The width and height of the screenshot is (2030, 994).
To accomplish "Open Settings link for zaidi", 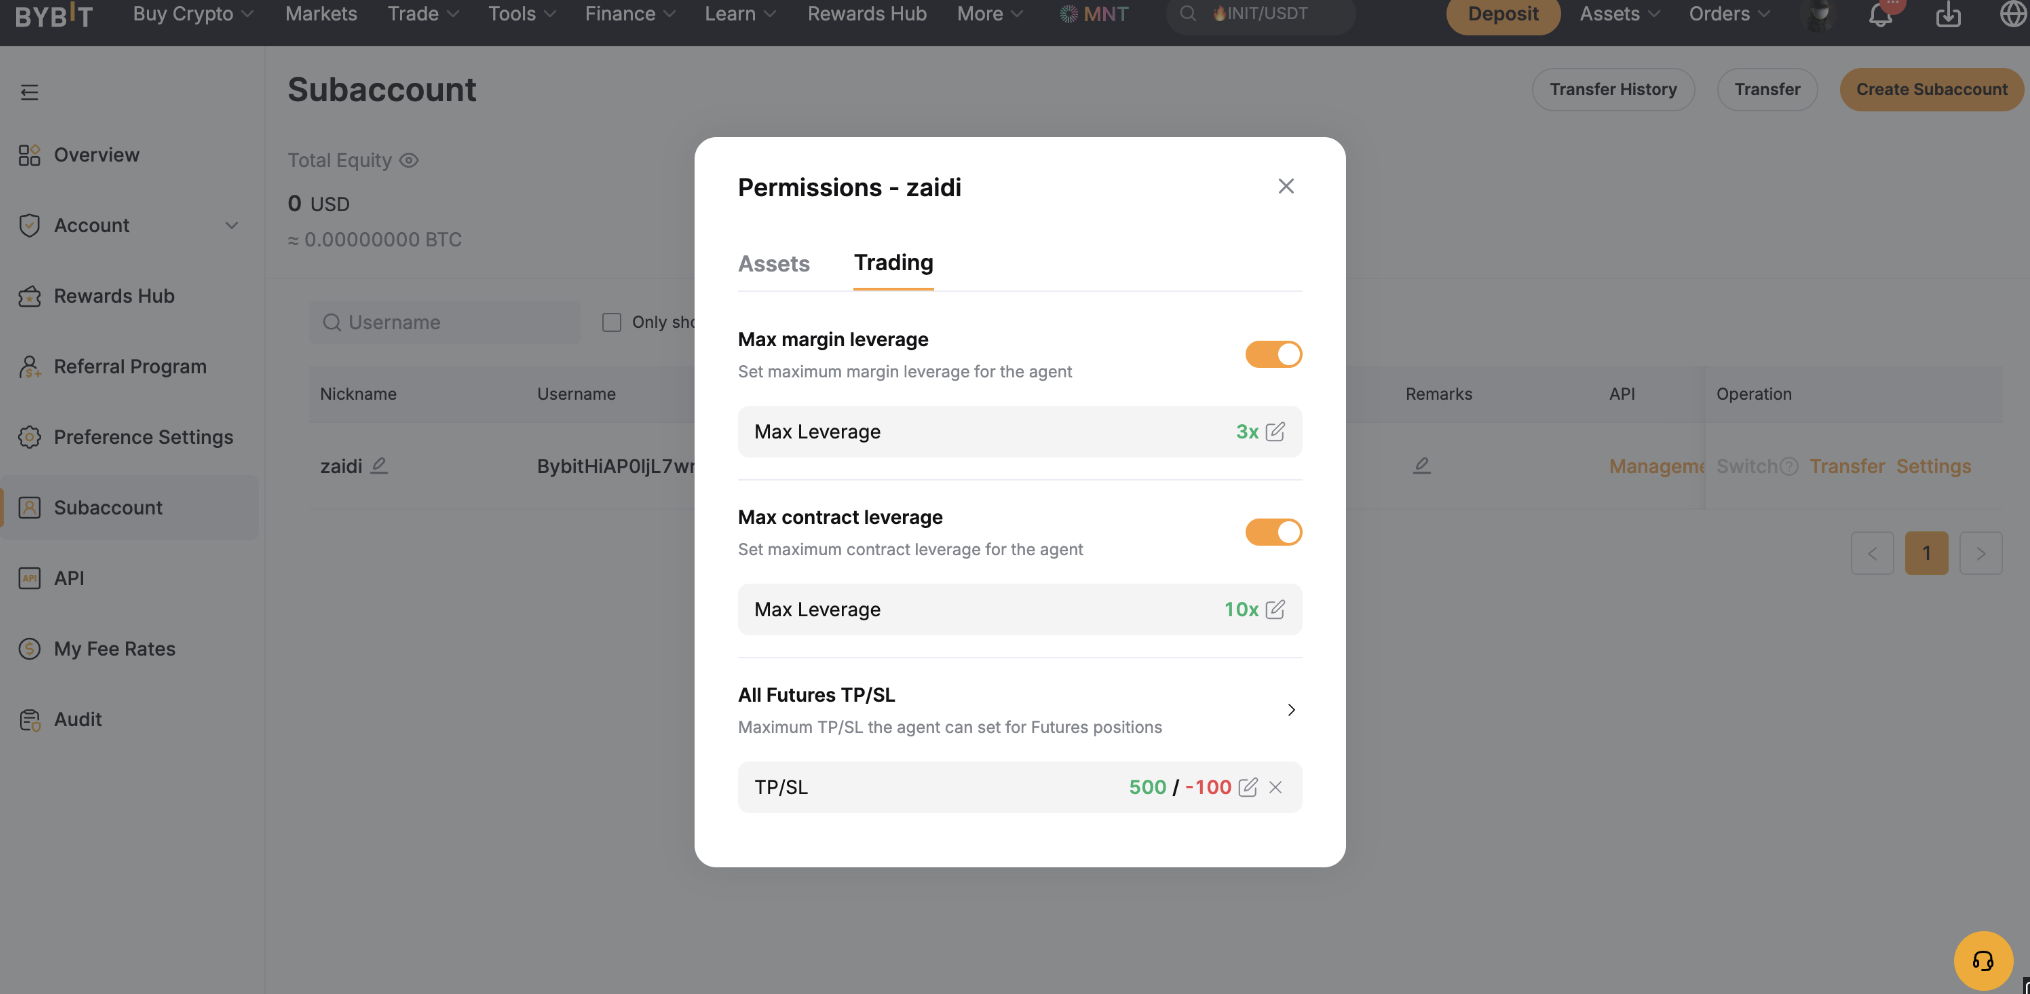I will tap(1933, 467).
